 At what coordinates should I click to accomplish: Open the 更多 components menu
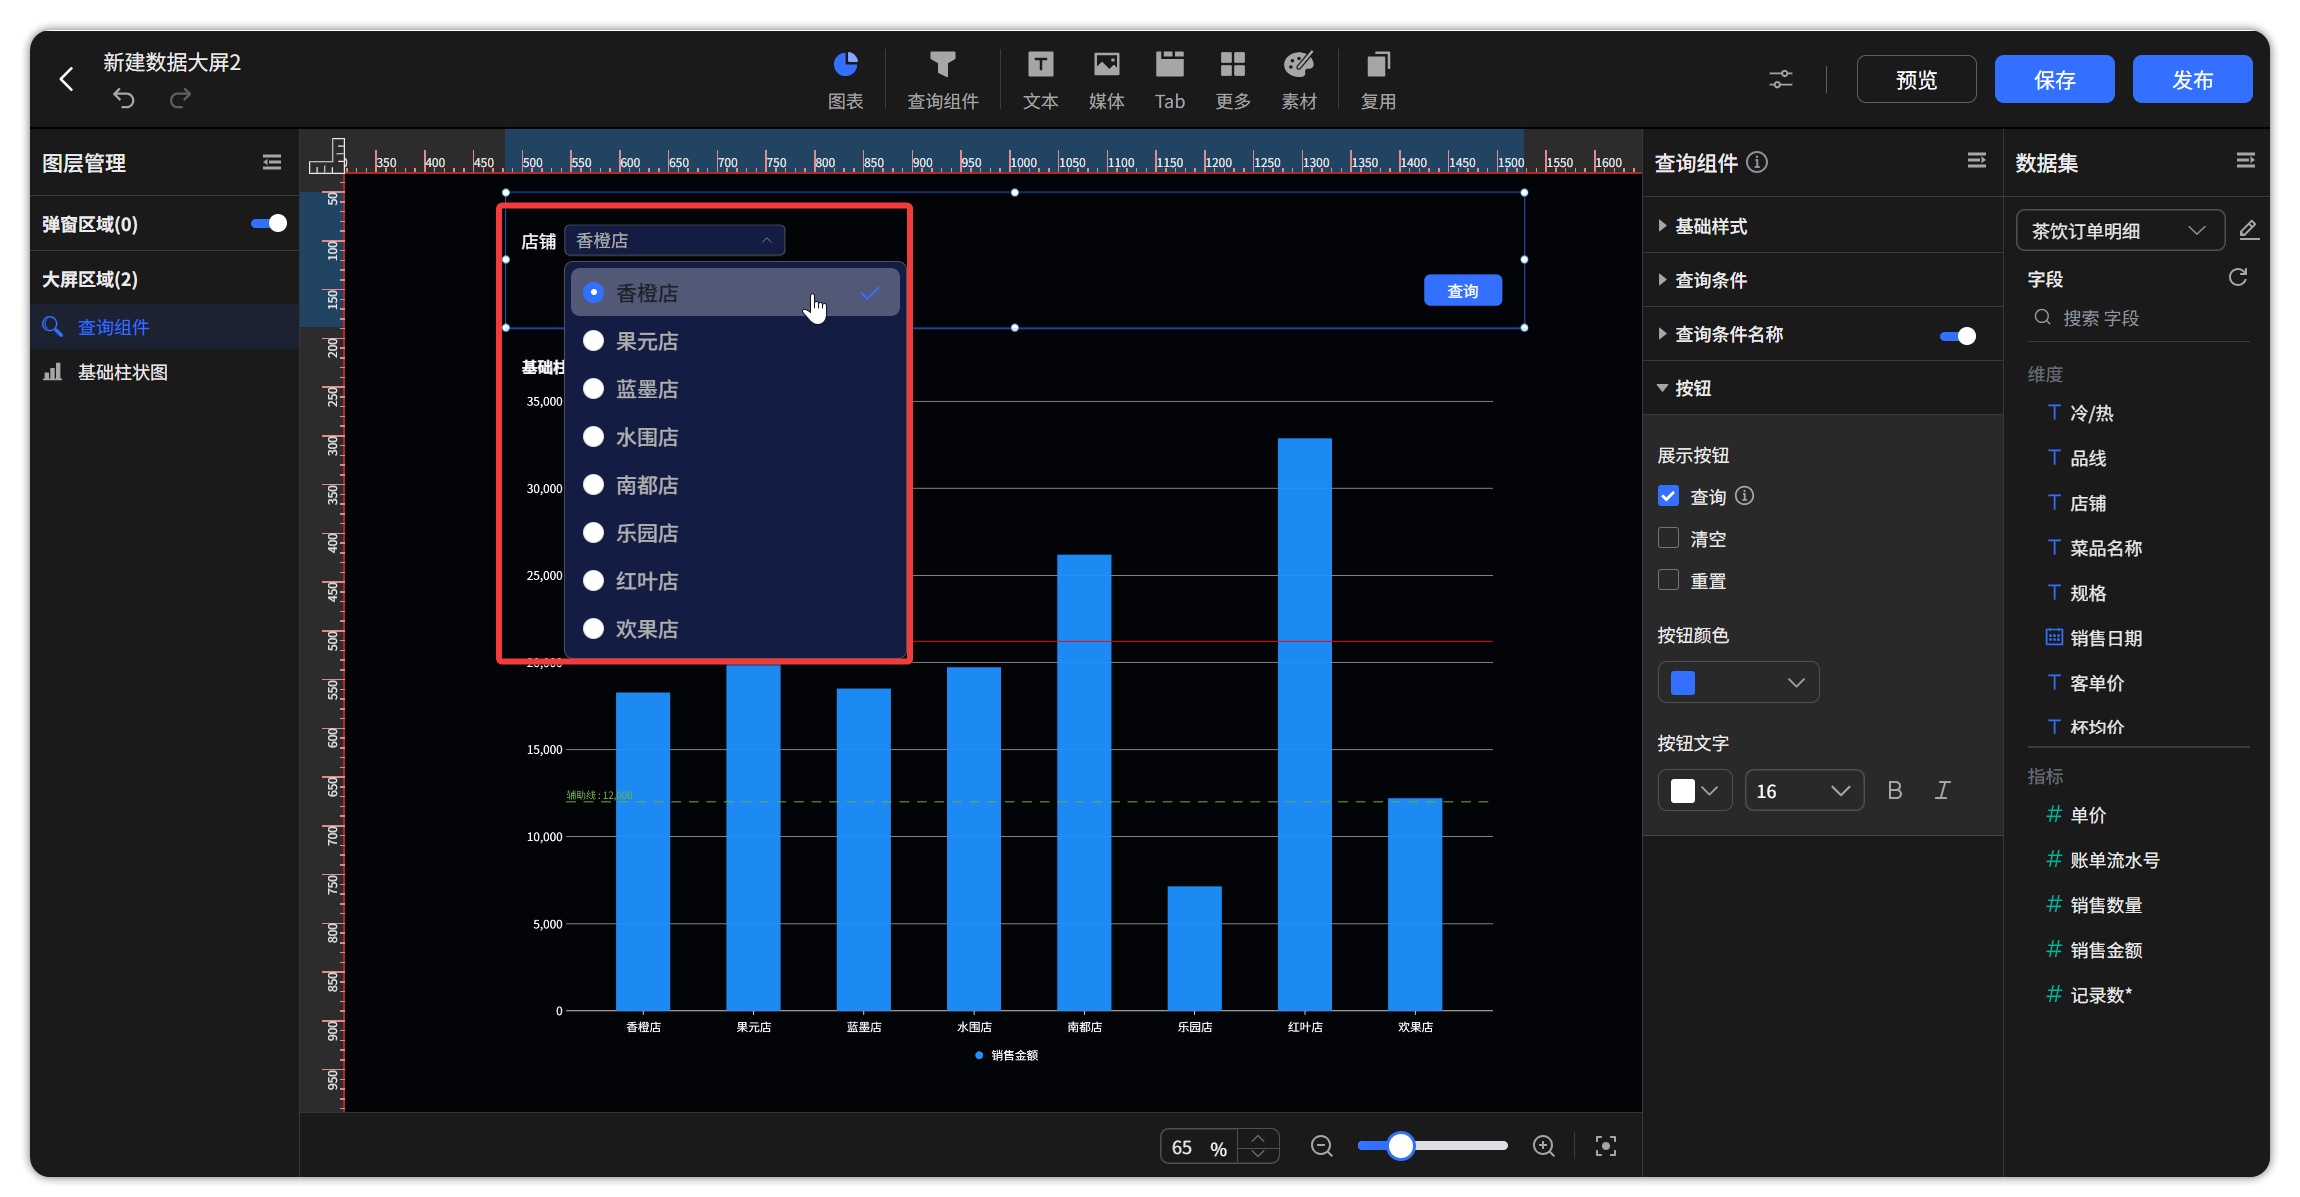coord(1233,80)
